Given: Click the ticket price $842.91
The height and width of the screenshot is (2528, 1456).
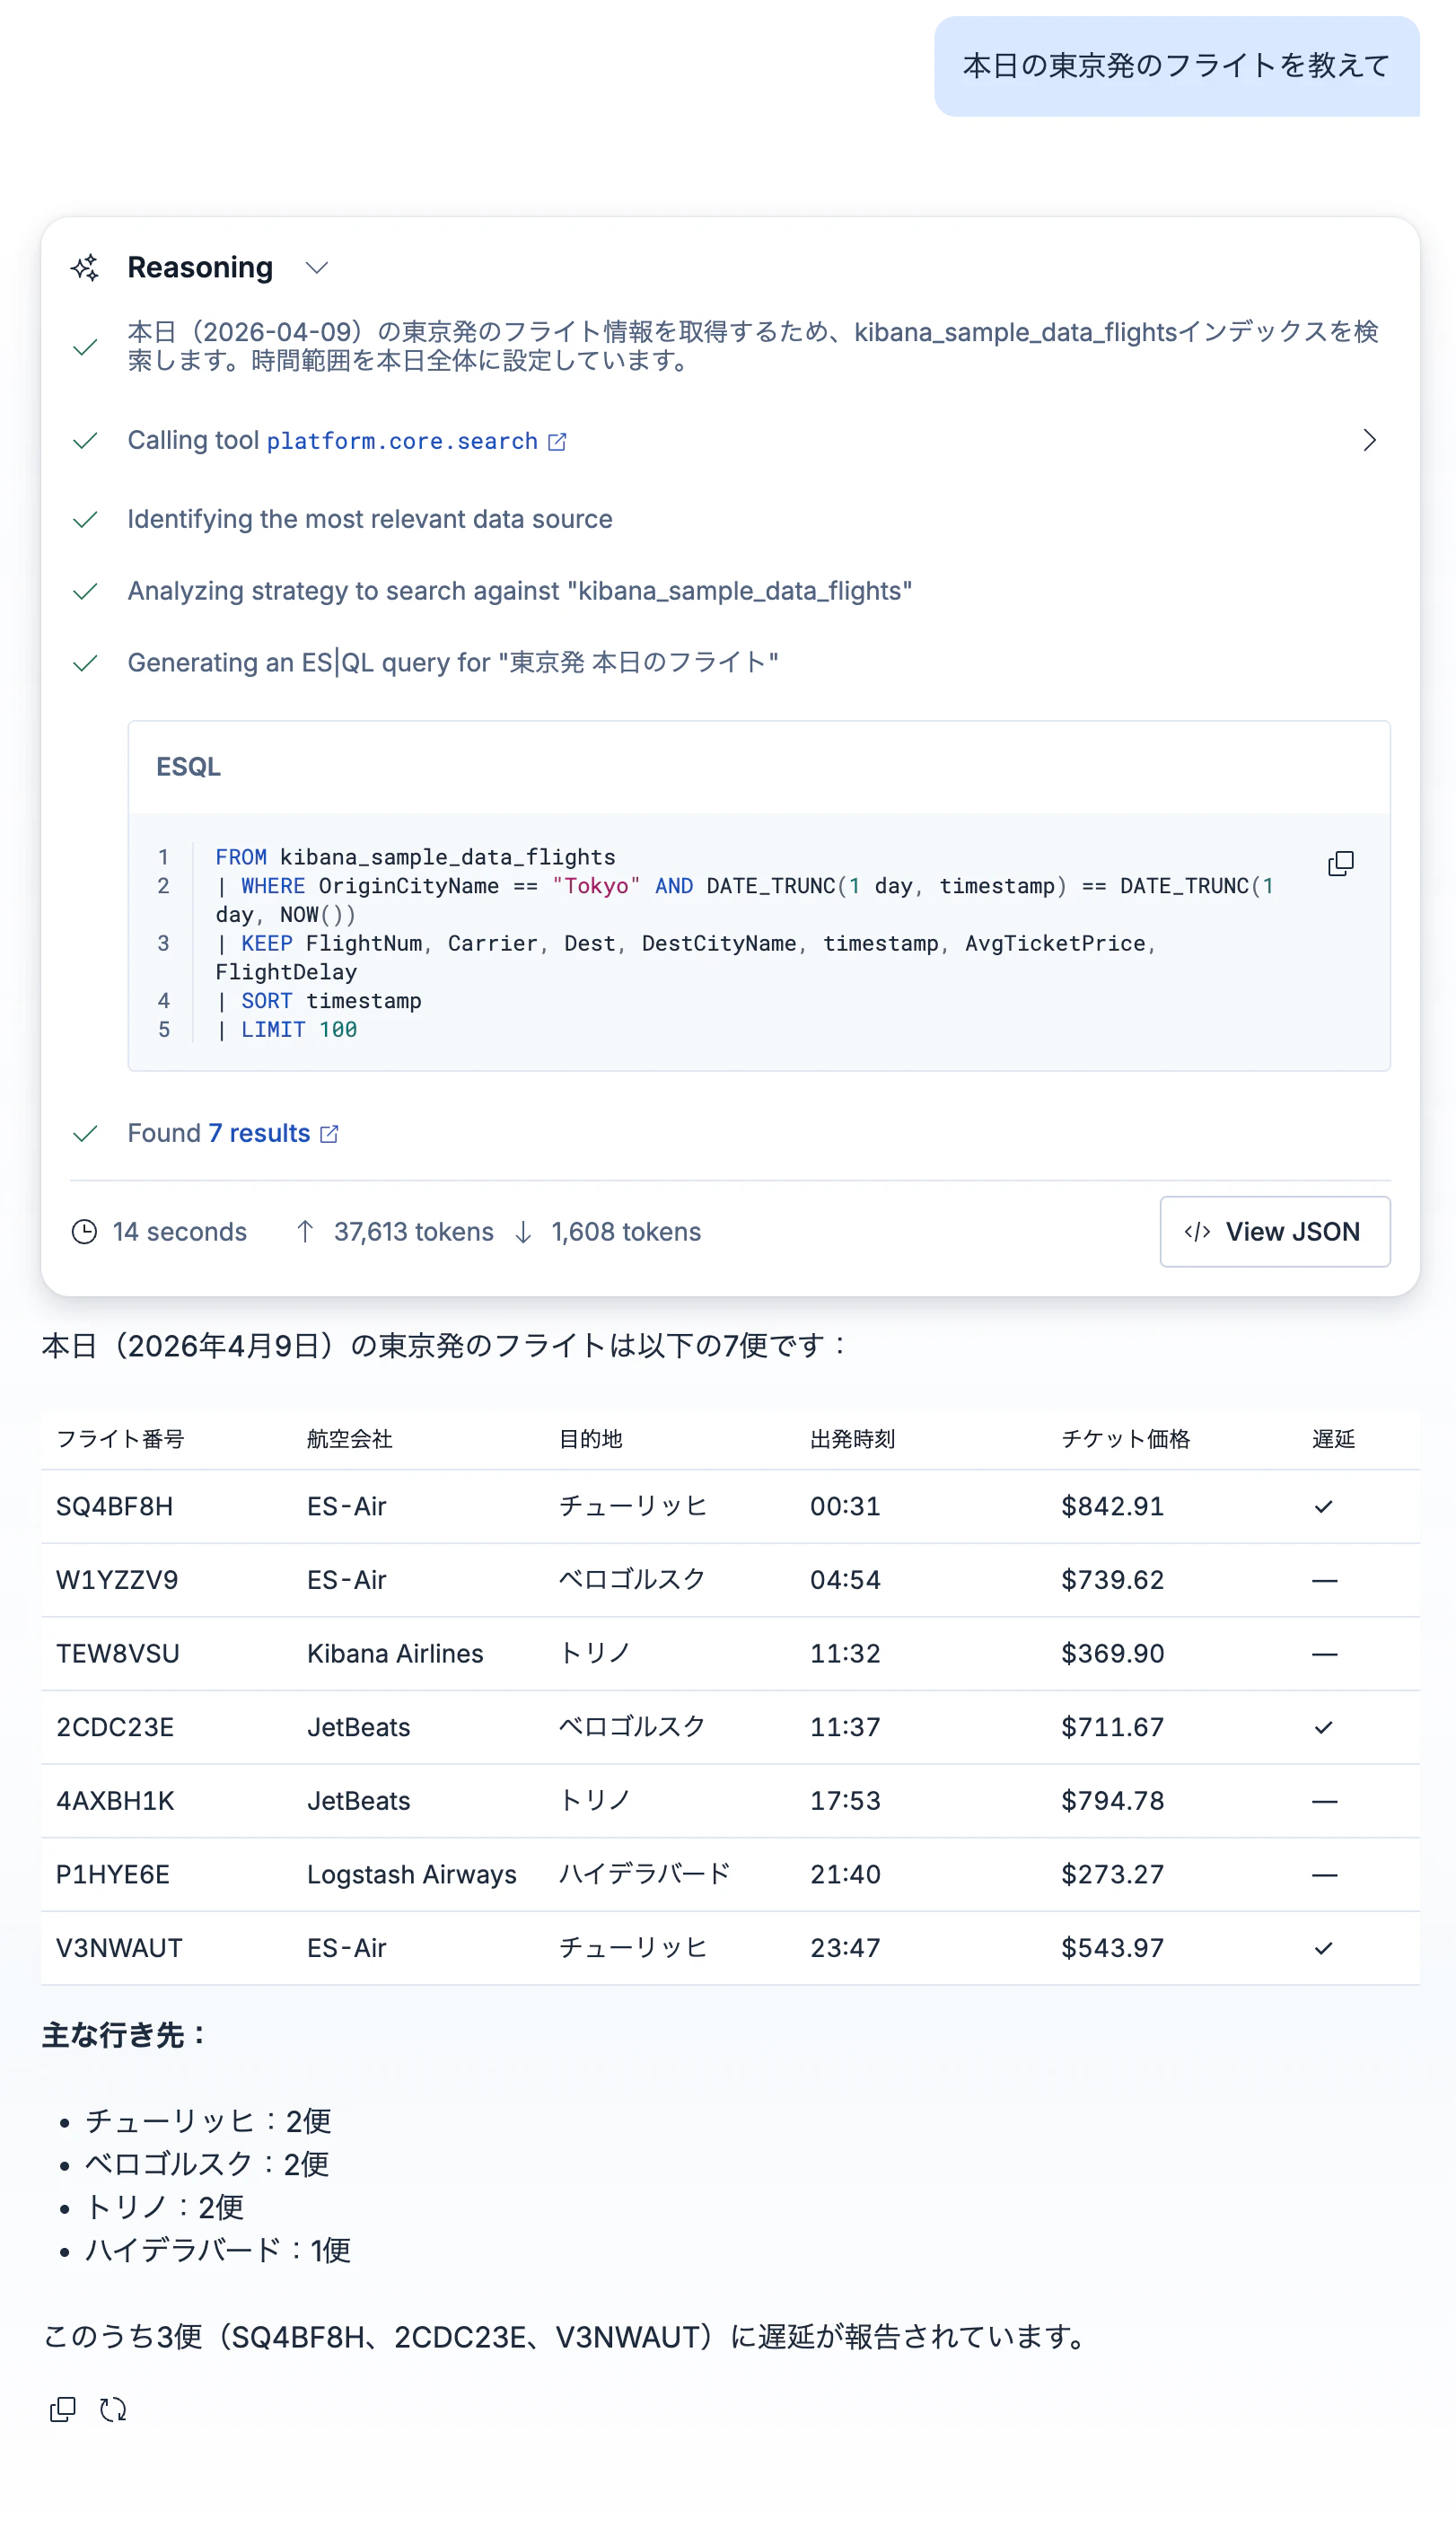Looking at the screenshot, I should pyautogui.click(x=1113, y=1507).
